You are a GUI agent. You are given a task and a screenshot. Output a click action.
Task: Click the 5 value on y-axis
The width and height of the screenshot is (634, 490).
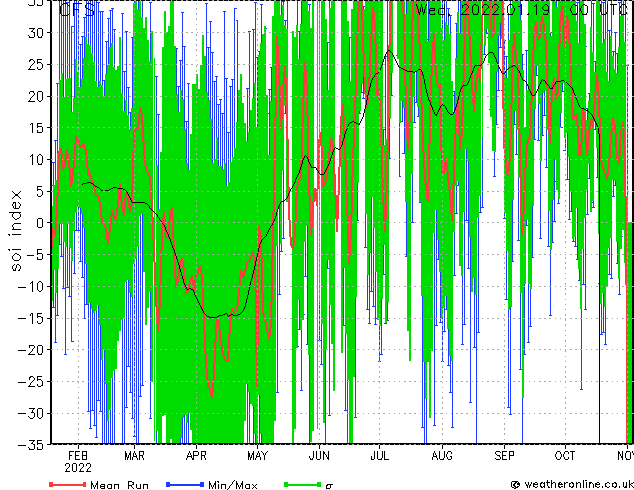click(40, 191)
